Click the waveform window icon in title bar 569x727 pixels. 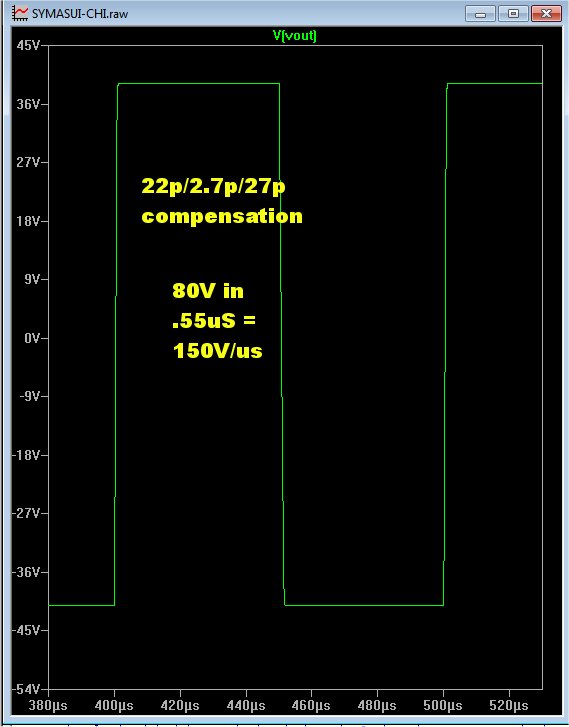(x=19, y=13)
